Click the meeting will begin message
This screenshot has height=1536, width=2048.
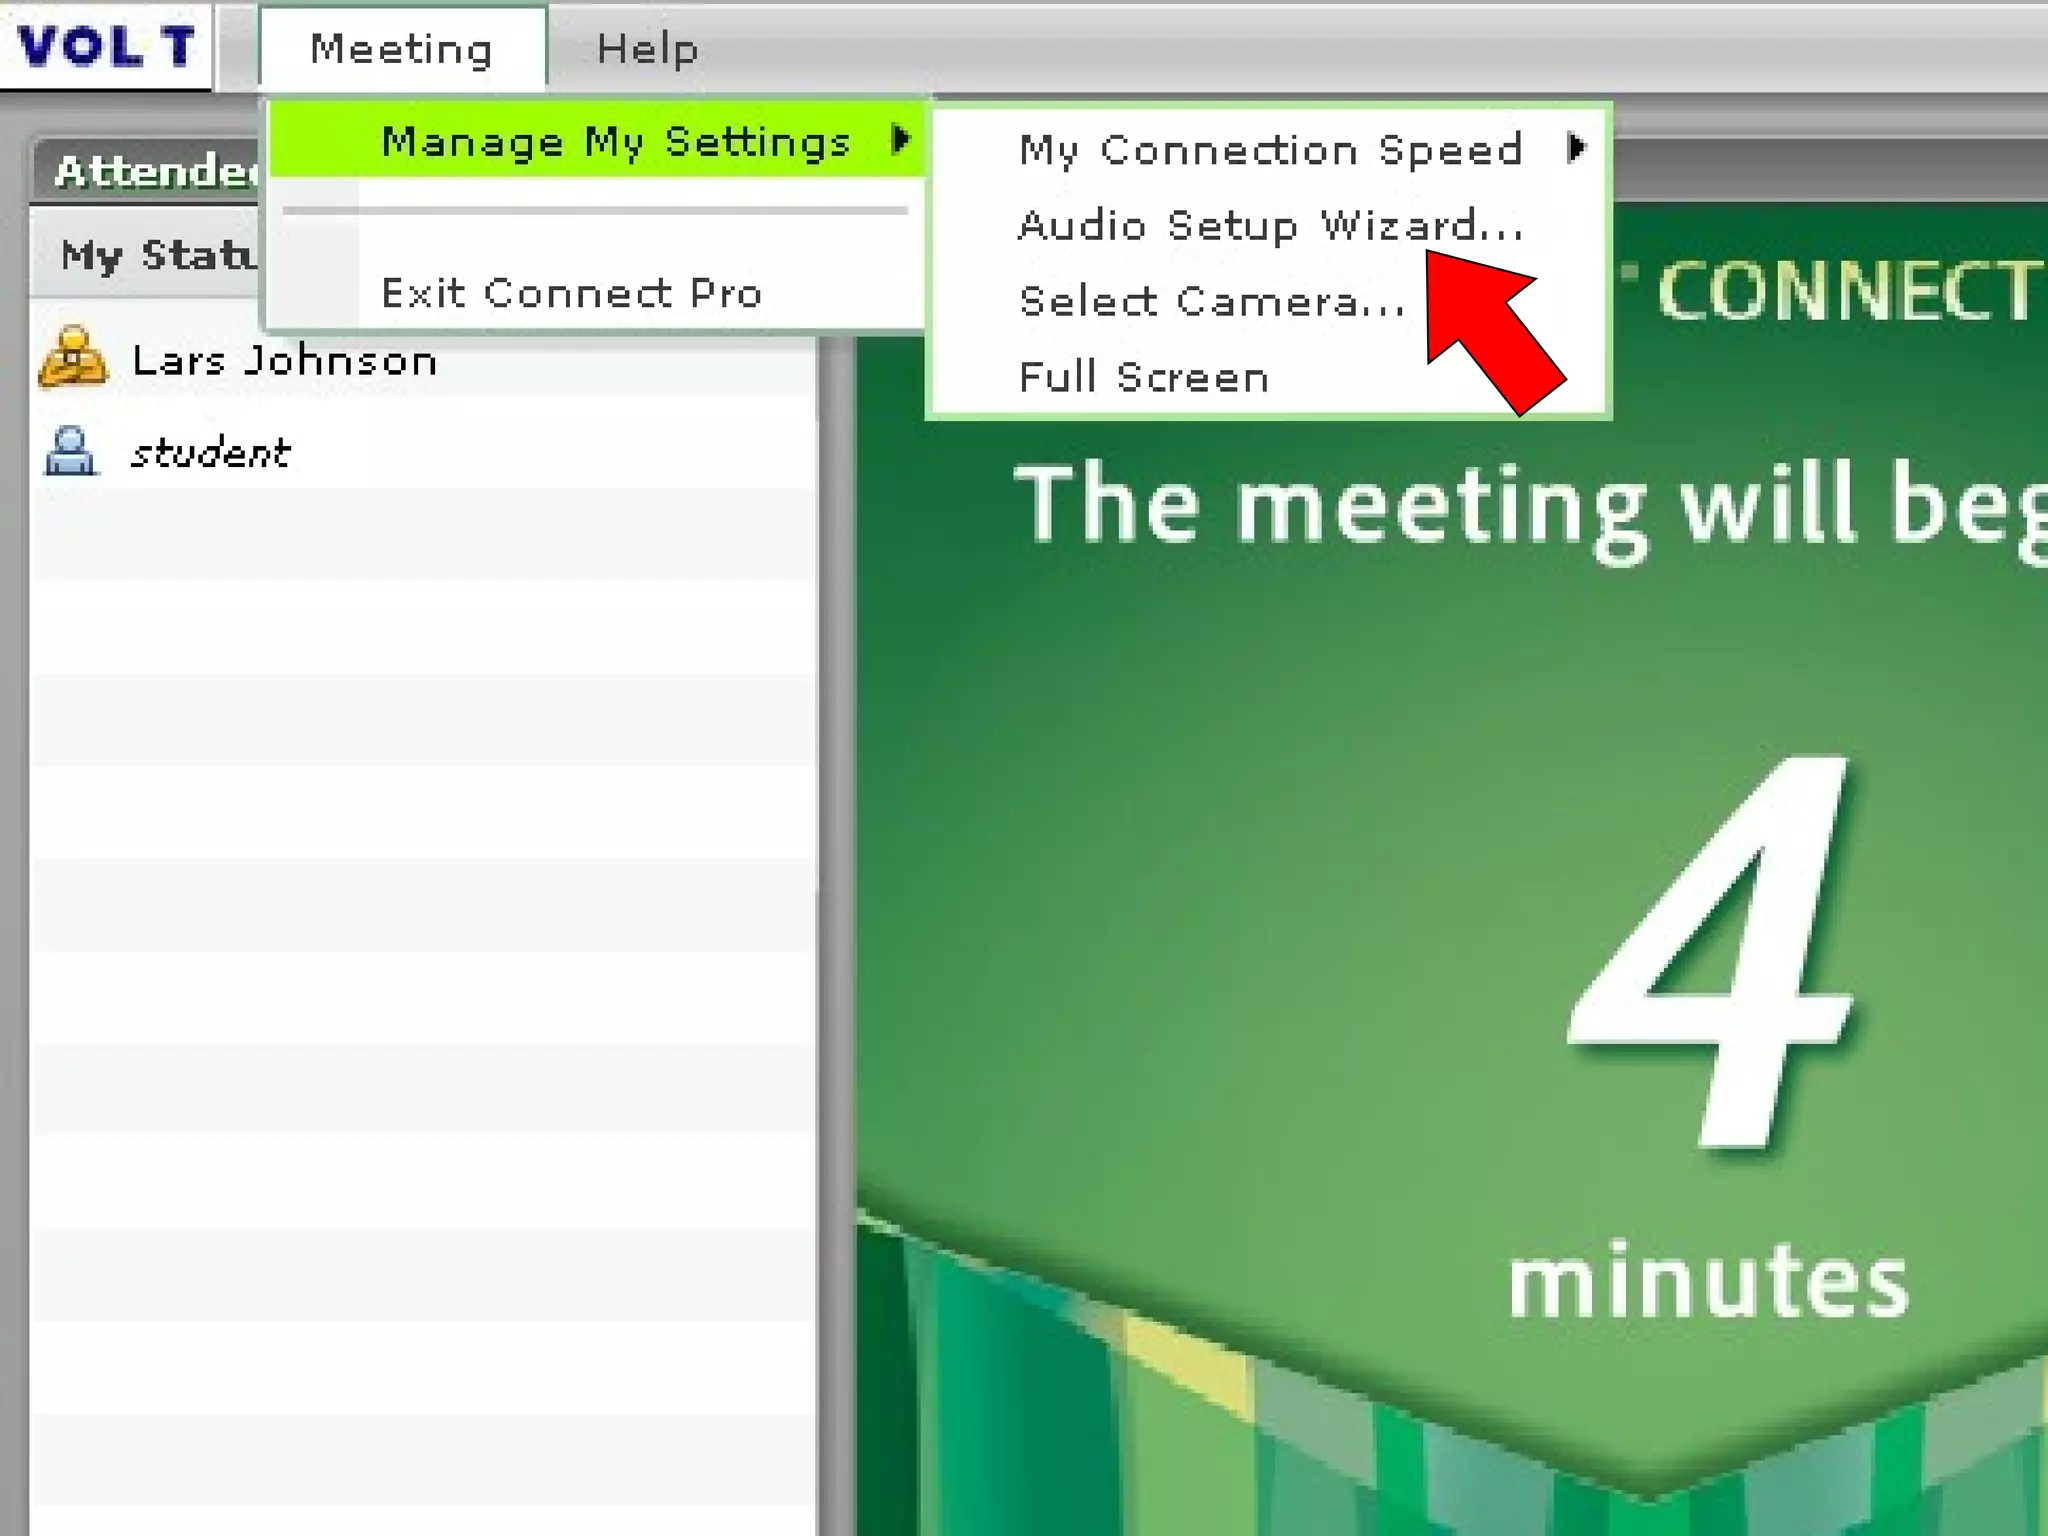(x=1530, y=505)
